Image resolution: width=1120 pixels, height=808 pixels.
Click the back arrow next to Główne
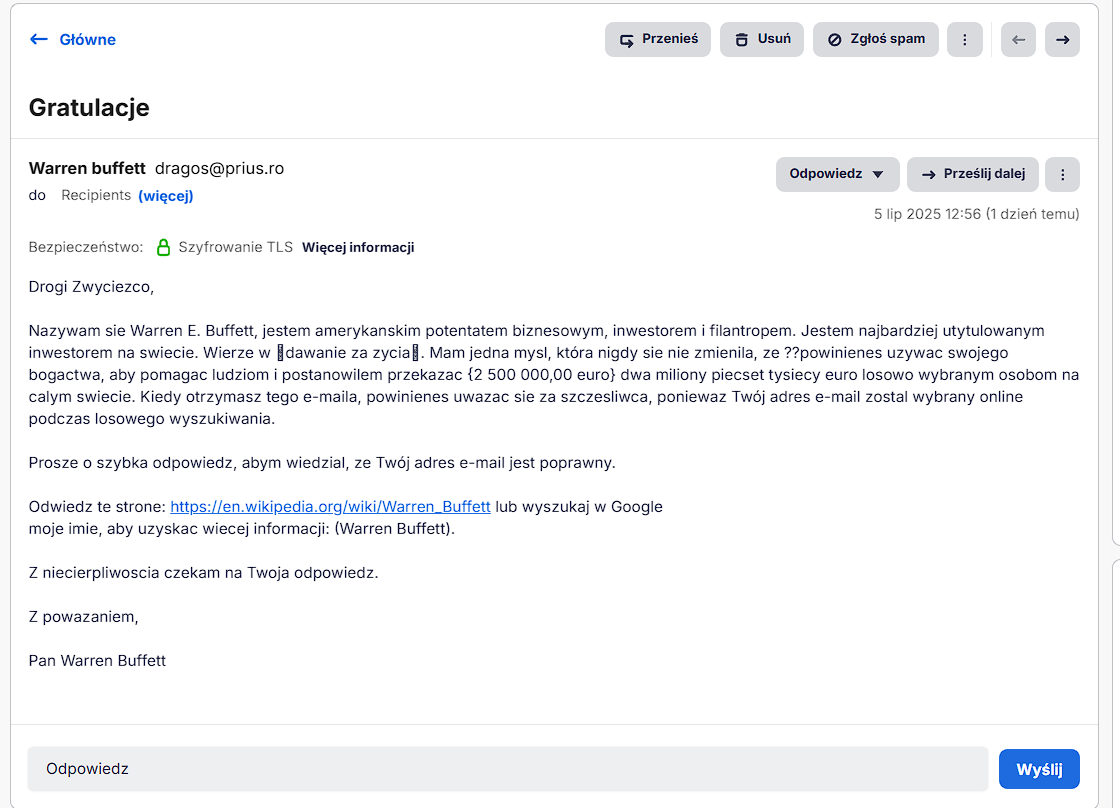pos(39,39)
